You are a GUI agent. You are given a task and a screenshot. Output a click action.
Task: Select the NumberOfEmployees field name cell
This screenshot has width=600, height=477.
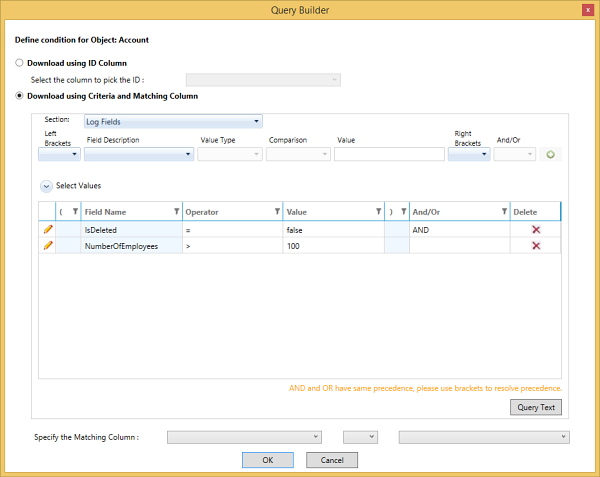(x=132, y=246)
